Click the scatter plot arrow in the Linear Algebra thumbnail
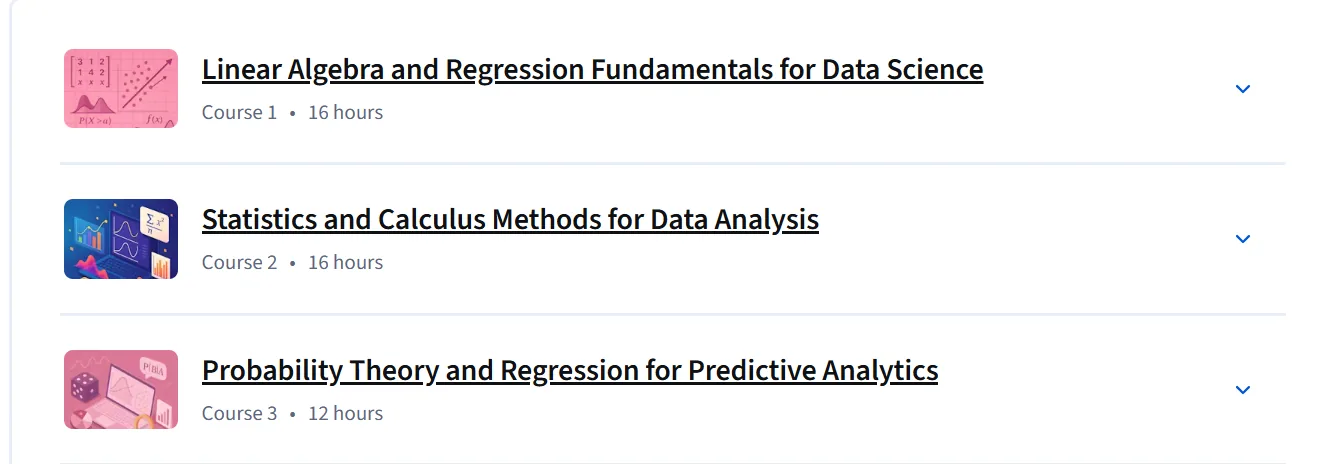Image resolution: width=1322 pixels, height=464 pixels. tap(147, 84)
